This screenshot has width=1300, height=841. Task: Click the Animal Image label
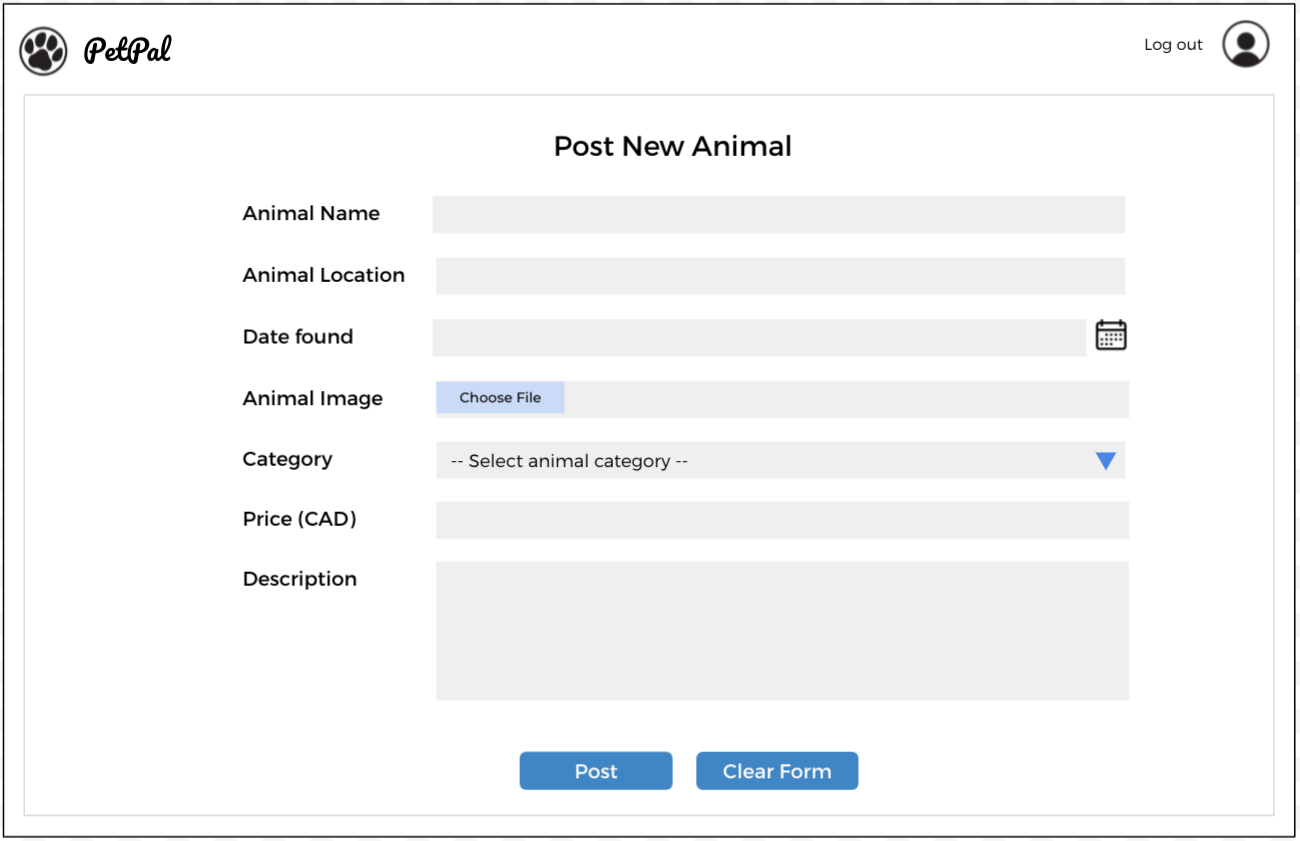tap(313, 399)
